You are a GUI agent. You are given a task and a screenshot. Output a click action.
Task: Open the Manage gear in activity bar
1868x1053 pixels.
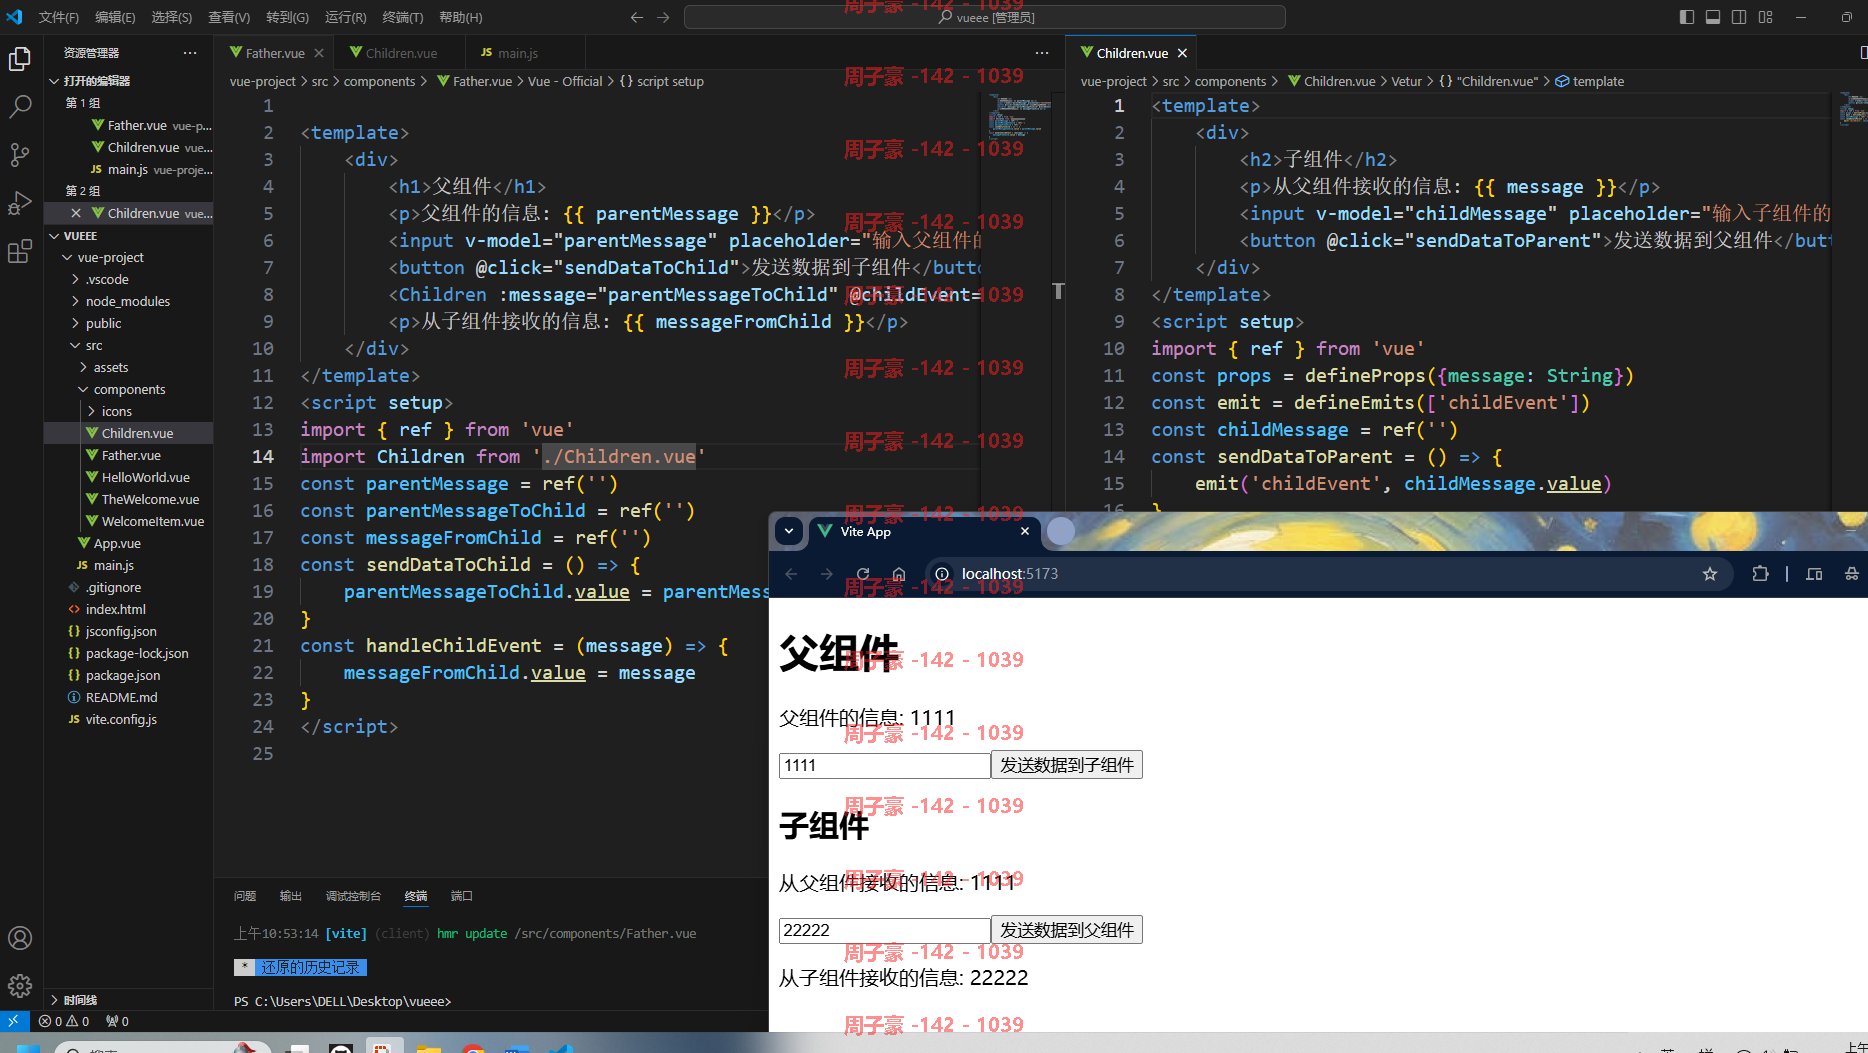coord(20,986)
